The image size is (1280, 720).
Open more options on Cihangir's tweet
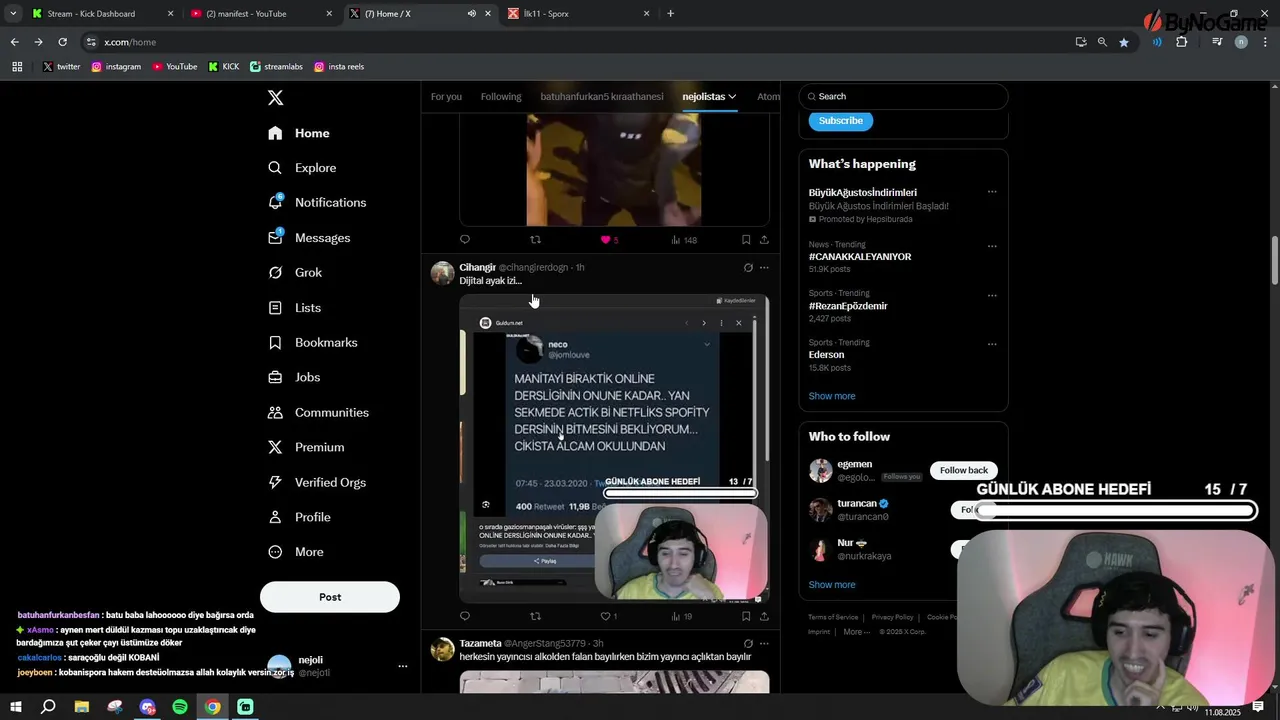(x=764, y=268)
